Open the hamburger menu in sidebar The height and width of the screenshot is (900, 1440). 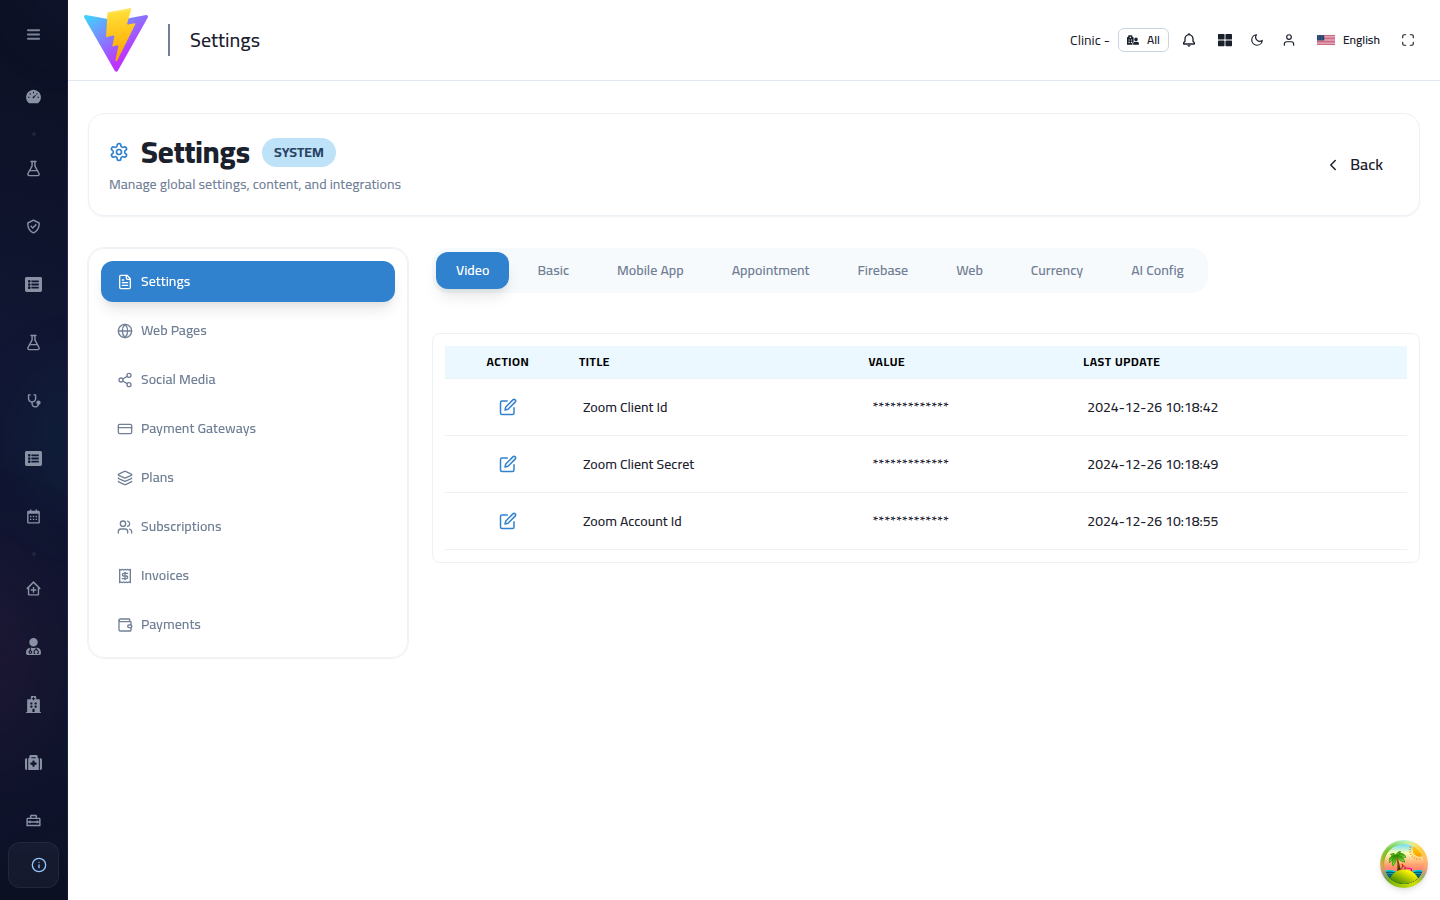coord(33,34)
